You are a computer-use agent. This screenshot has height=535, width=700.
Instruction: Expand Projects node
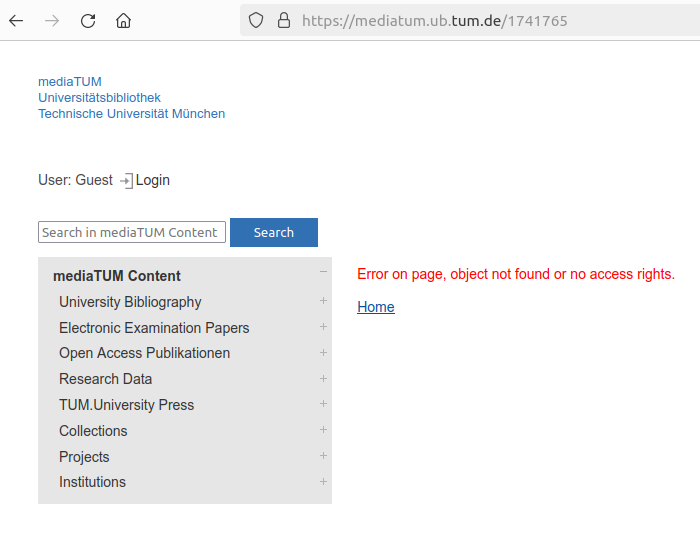[323, 456]
